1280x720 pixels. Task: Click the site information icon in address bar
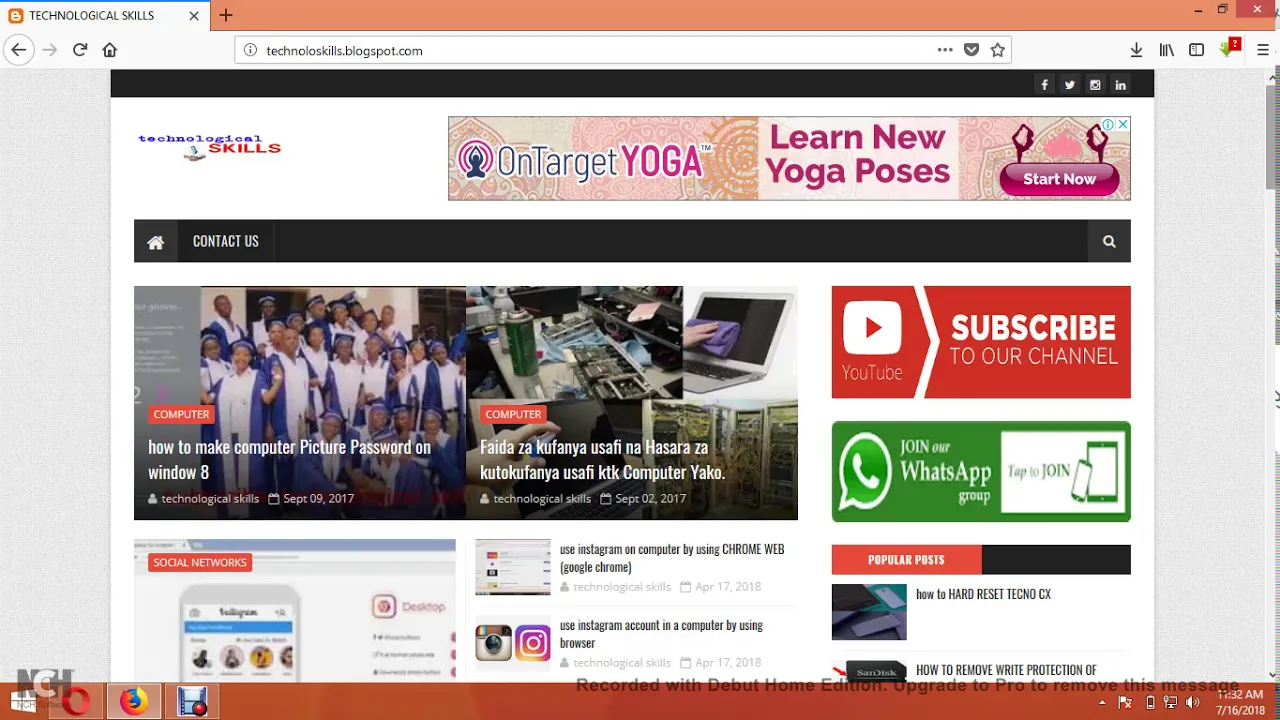pyautogui.click(x=250, y=50)
